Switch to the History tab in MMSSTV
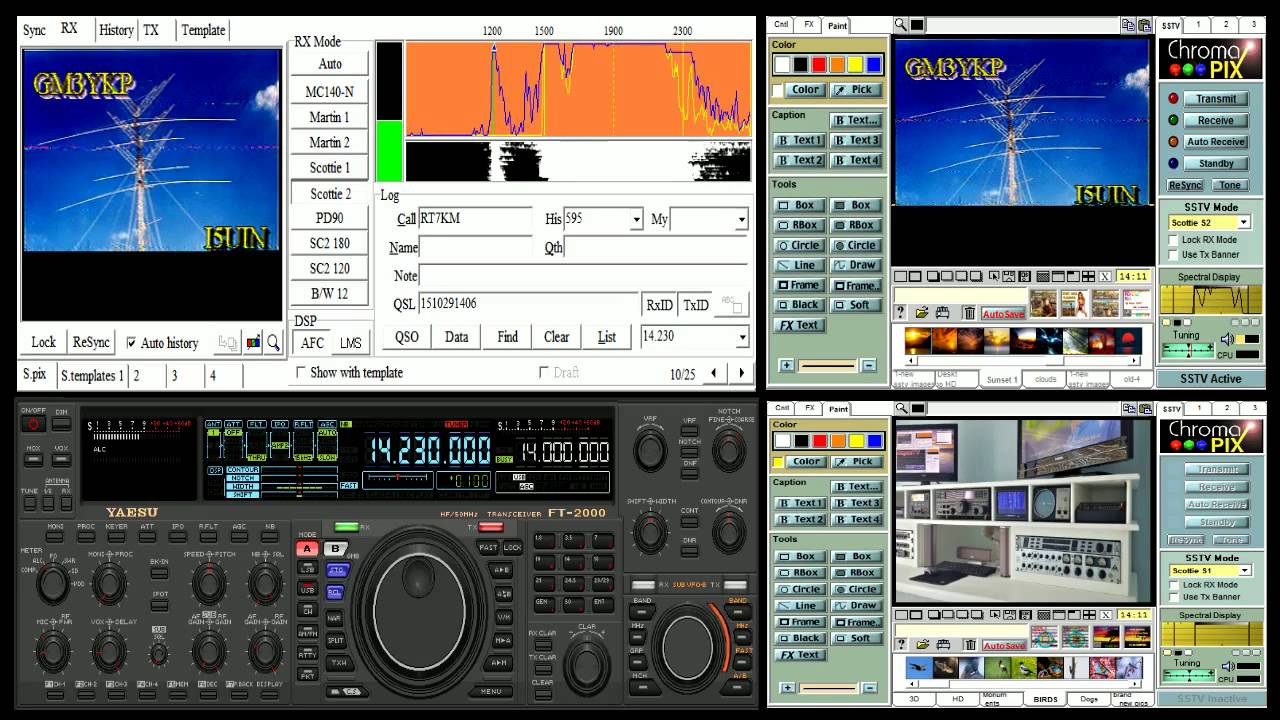The height and width of the screenshot is (720, 1280). coord(116,30)
